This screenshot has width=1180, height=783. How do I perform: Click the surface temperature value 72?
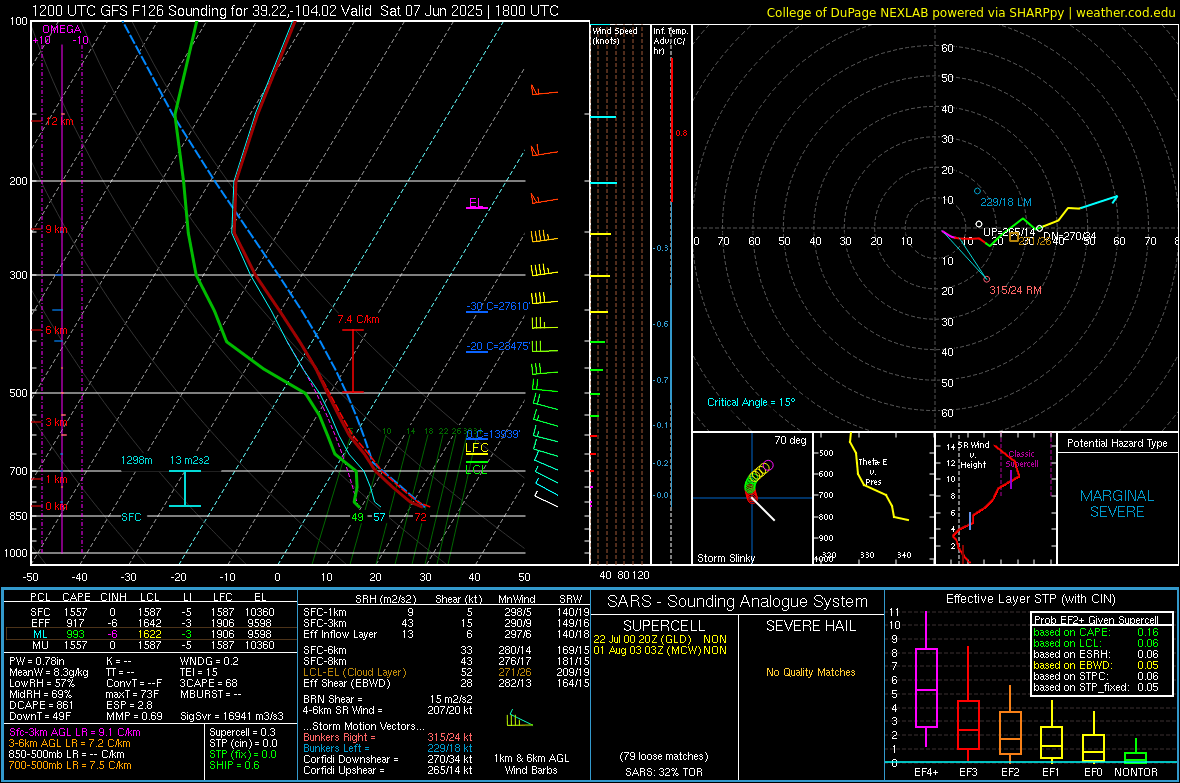click(420, 516)
